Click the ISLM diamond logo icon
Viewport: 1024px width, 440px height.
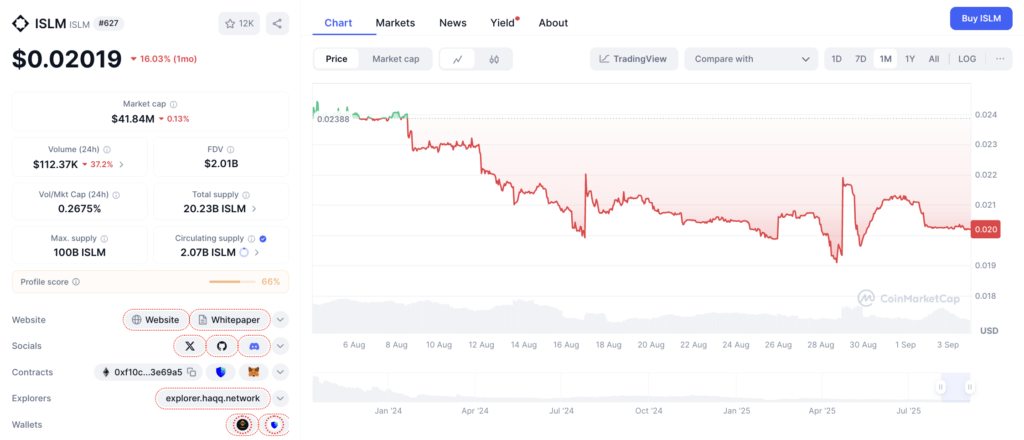pos(20,24)
